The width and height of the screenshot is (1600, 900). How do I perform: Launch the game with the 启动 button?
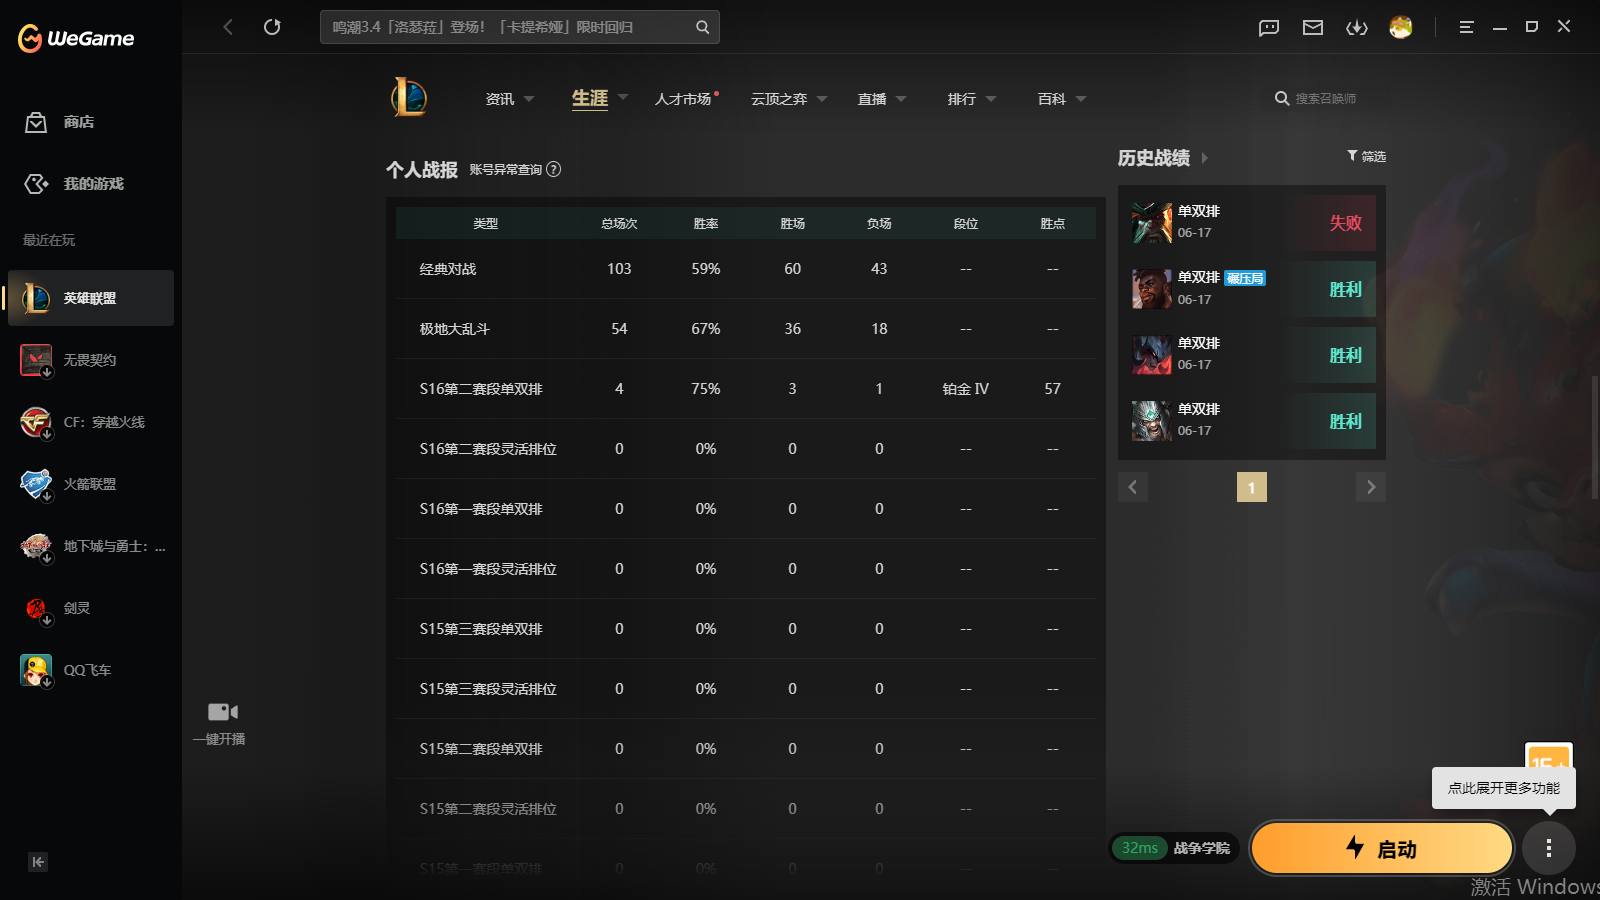pos(1381,848)
